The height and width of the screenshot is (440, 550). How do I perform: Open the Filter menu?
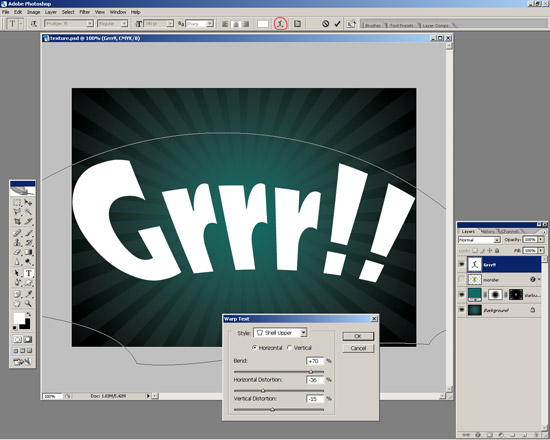[85, 12]
